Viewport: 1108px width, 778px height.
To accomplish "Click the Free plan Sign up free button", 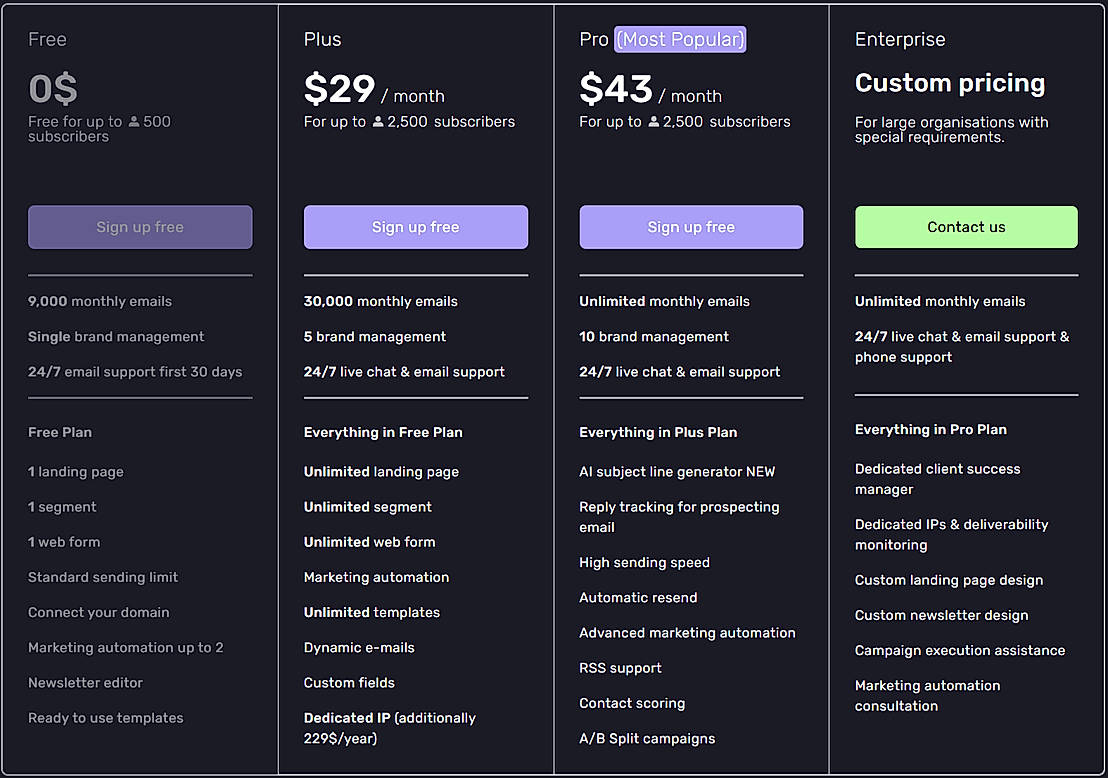I will (140, 227).
